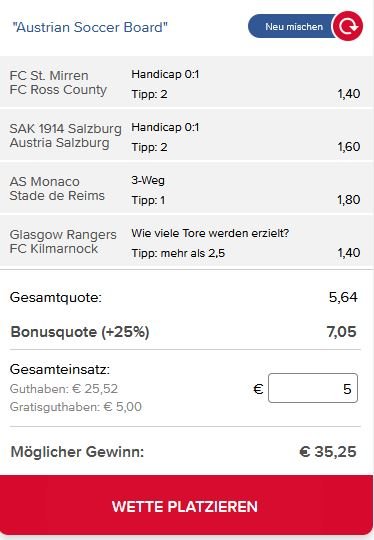
Task: Click the red refresh circle icon
Action: pos(347,26)
